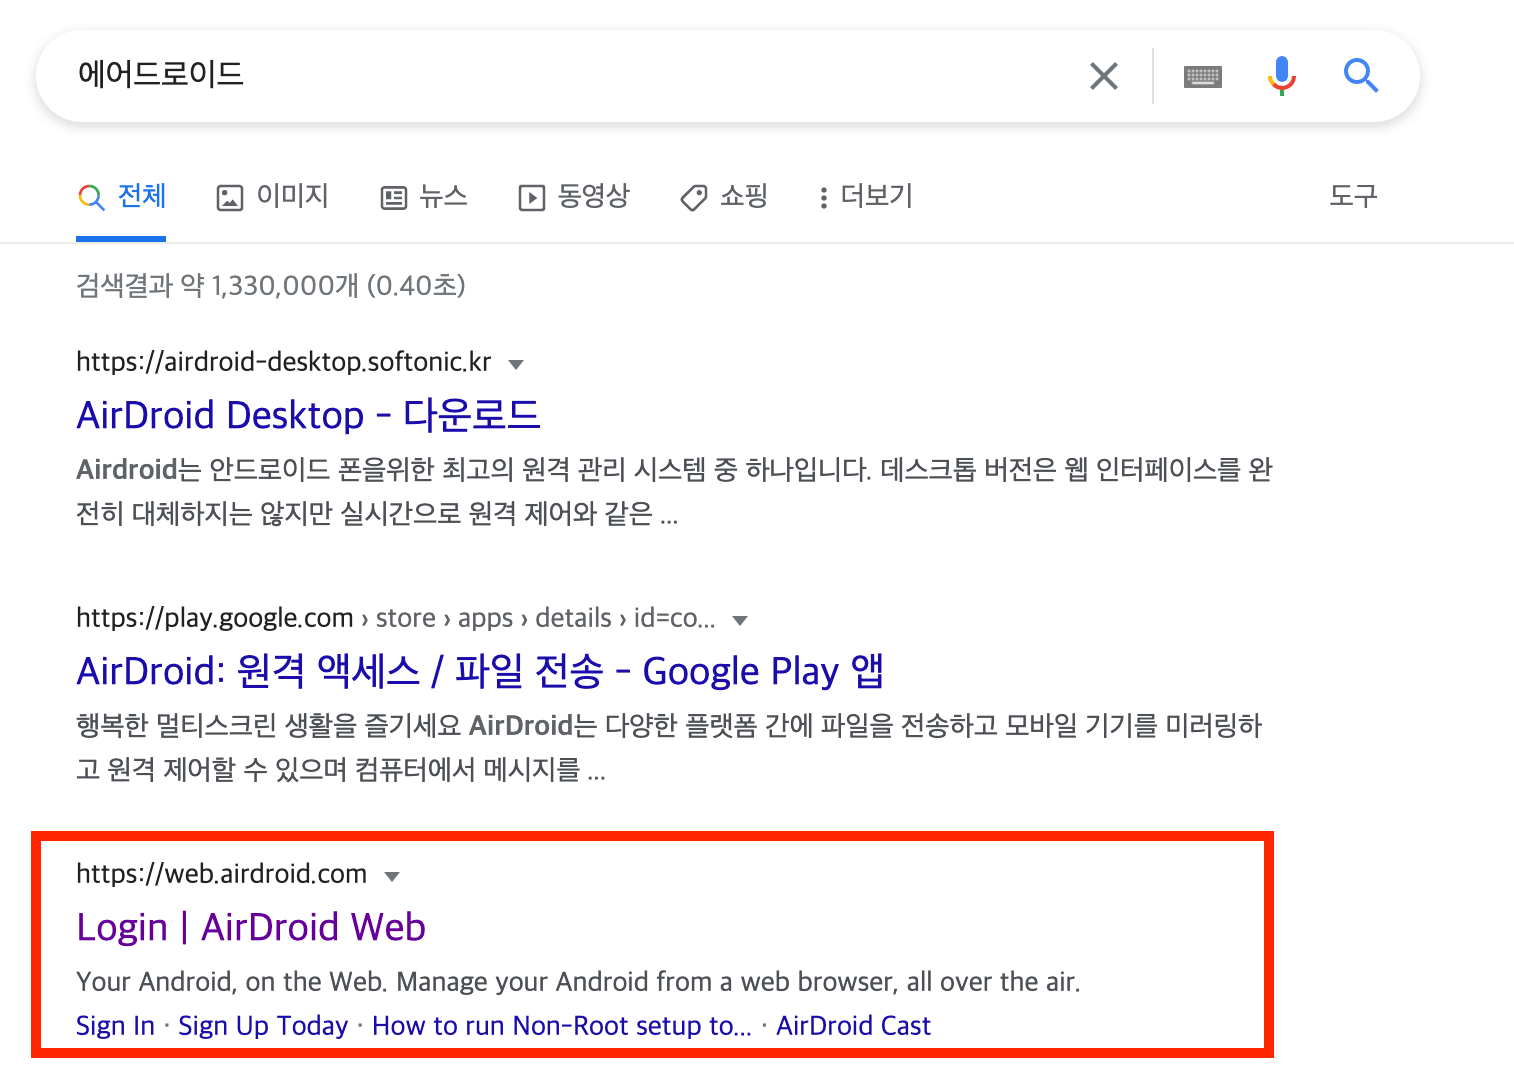The image size is (1514, 1084).
Task: Switch to the 쇼핑 tab
Action: point(724,196)
